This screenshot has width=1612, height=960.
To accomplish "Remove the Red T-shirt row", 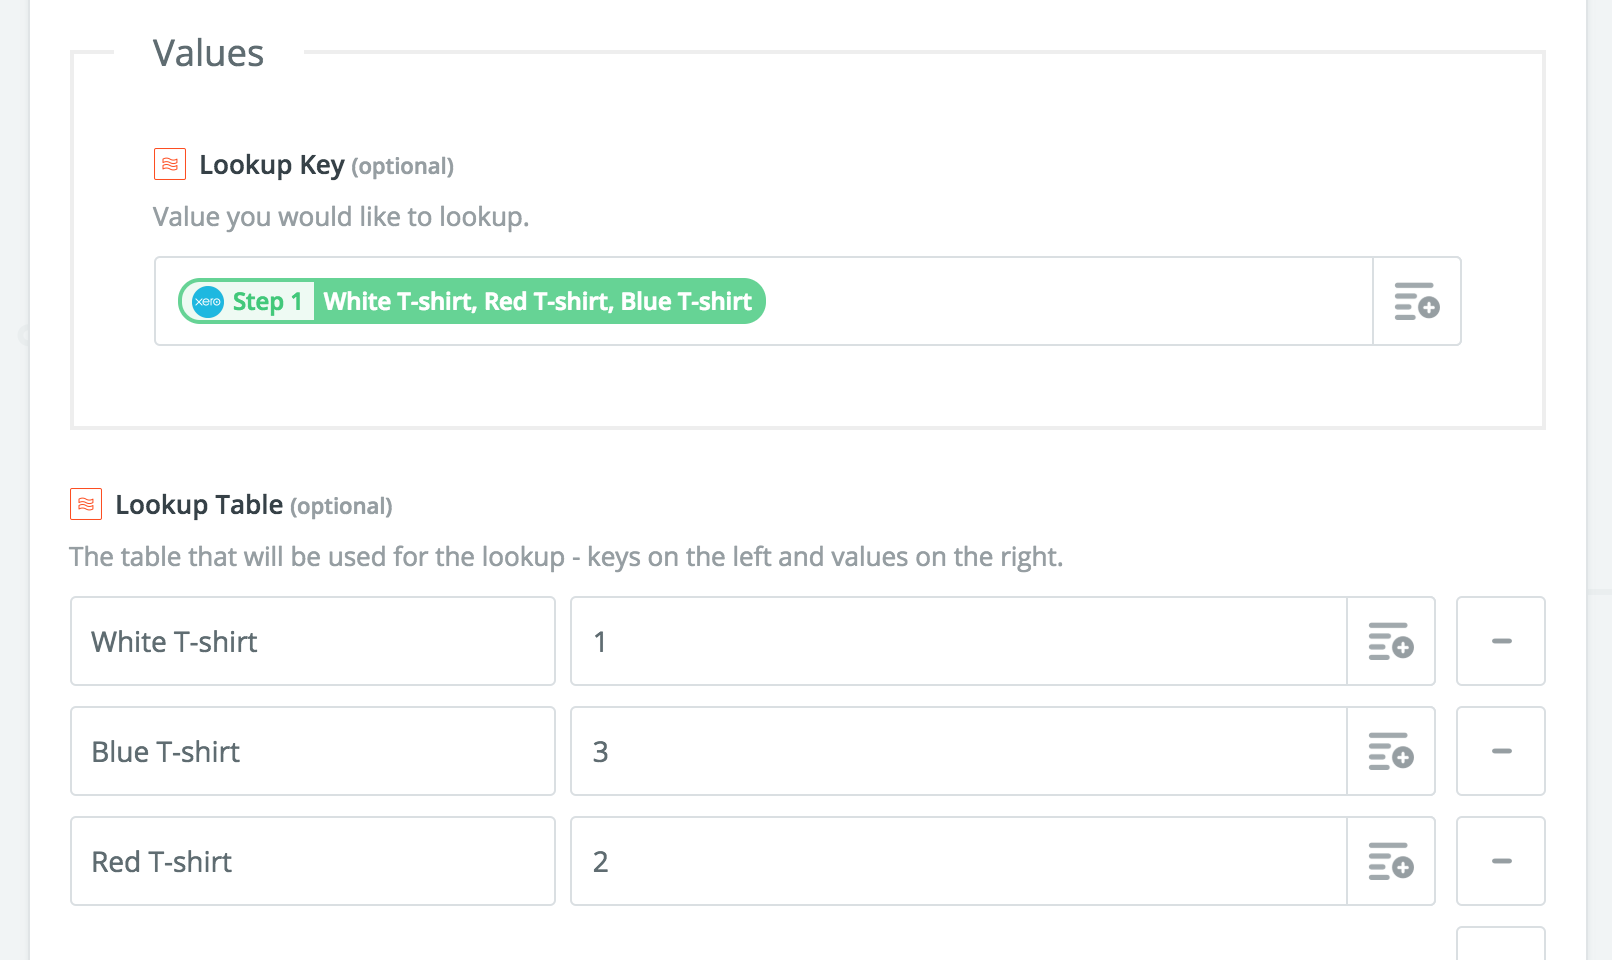I will click(1501, 861).
